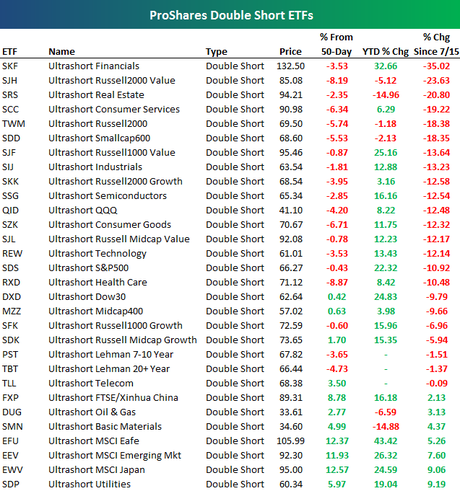Select the SJF ticker cell
The height and width of the screenshot is (491, 460).
pyautogui.click(x=9, y=153)
